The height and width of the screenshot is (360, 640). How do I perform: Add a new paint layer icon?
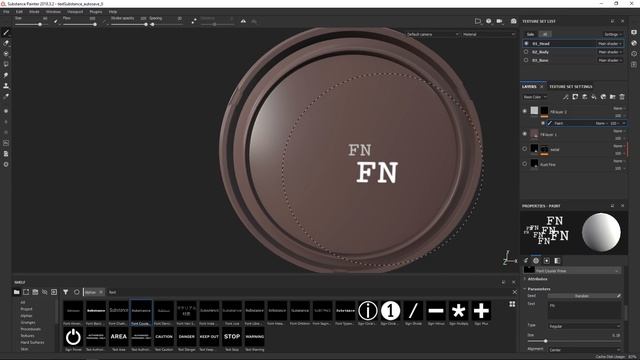point(584,97)
